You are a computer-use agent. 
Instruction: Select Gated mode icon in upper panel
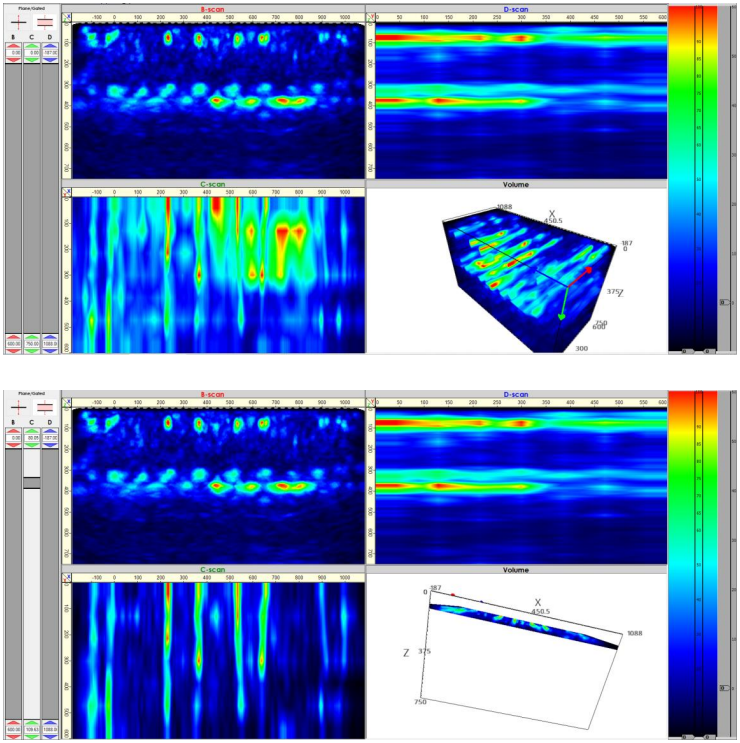(x=45, y=22)
